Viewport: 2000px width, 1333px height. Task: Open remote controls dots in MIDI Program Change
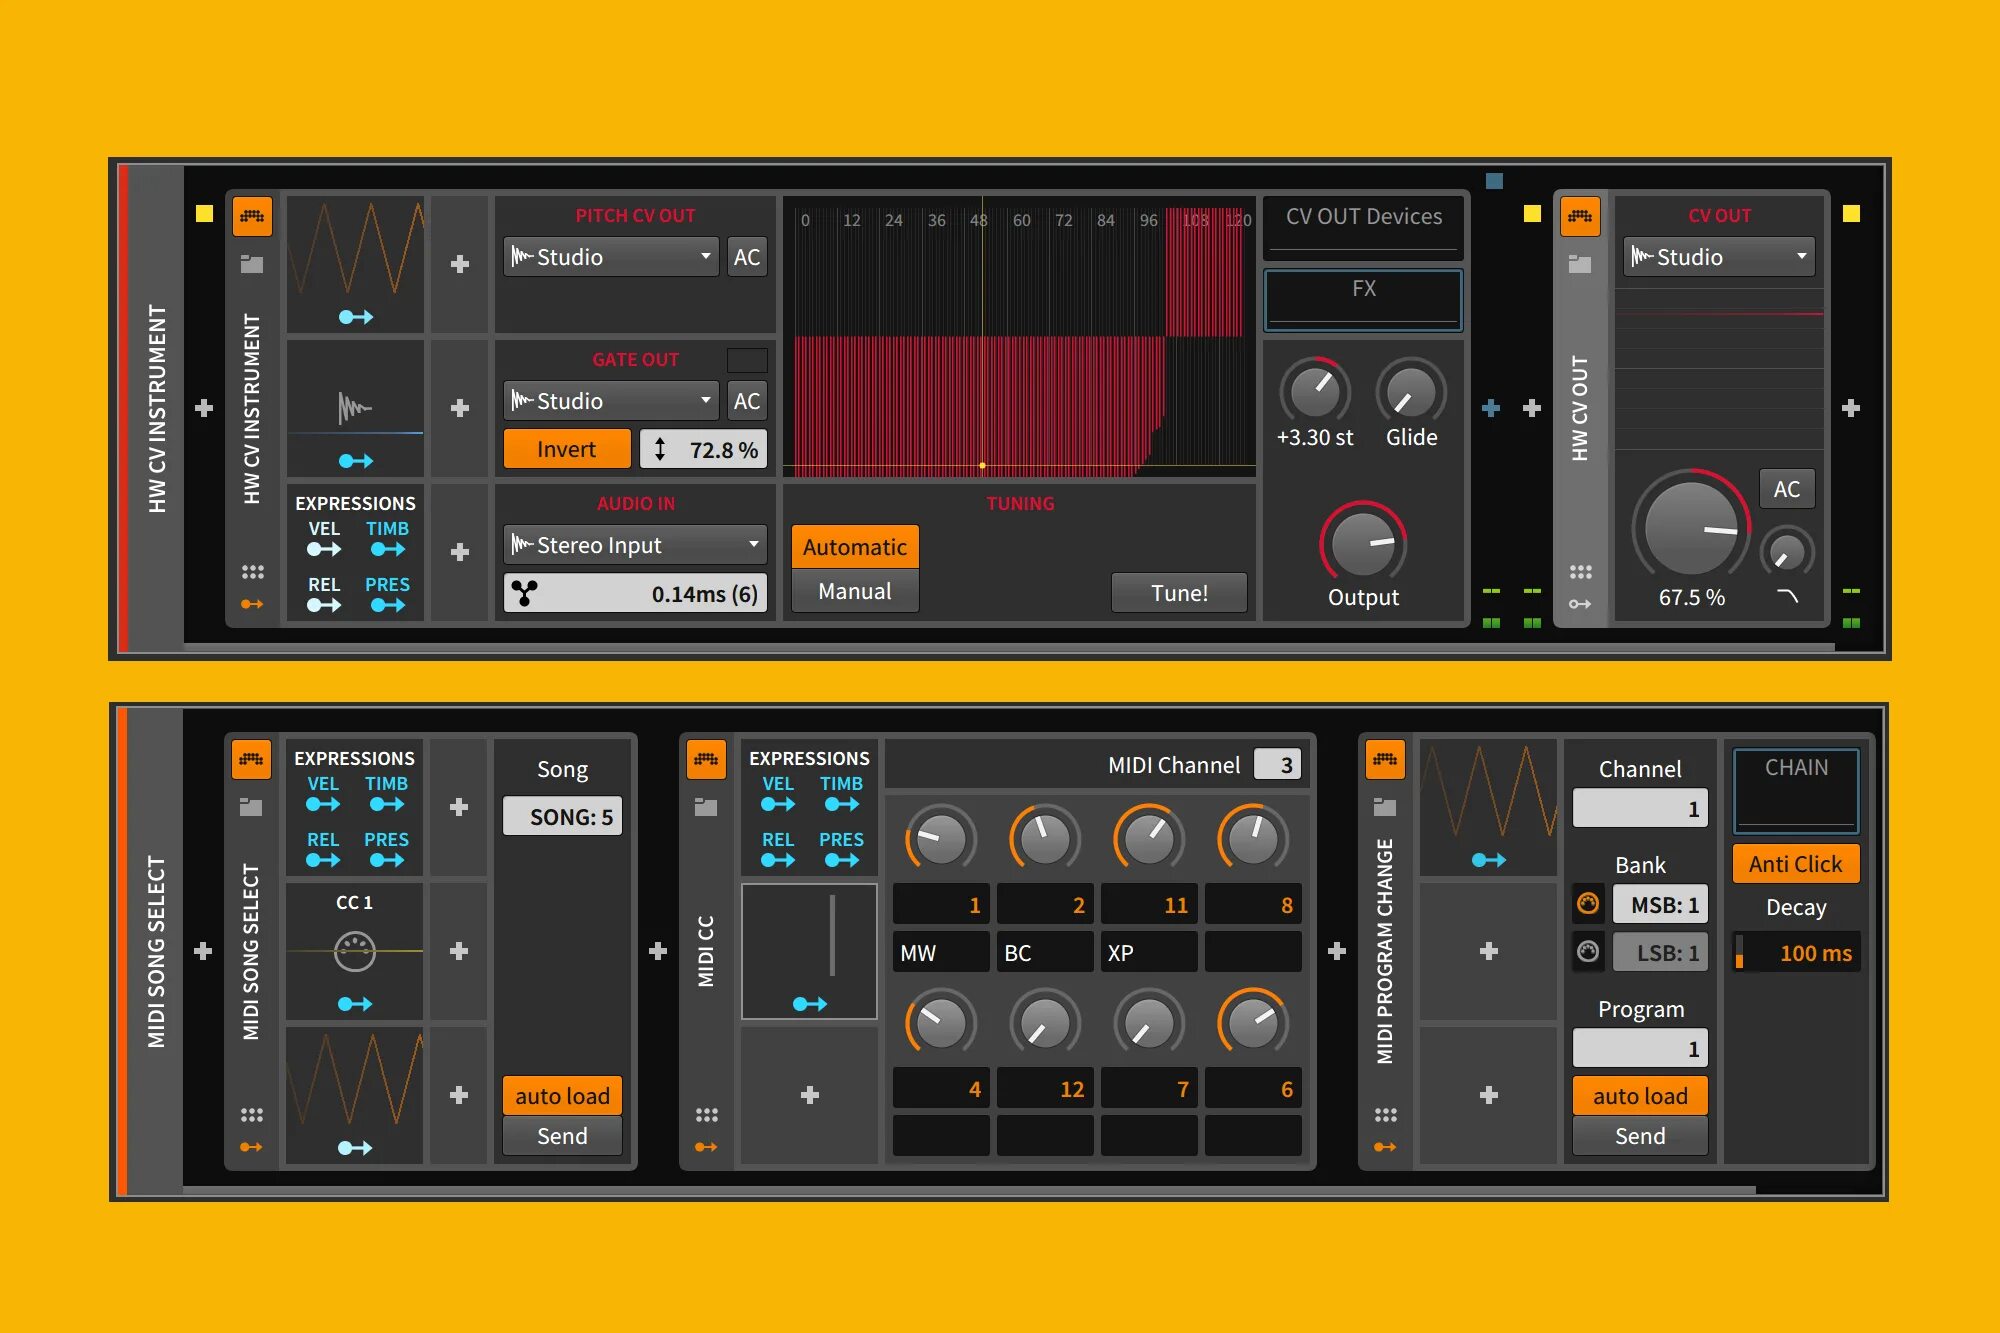tap(1386, 1114)
